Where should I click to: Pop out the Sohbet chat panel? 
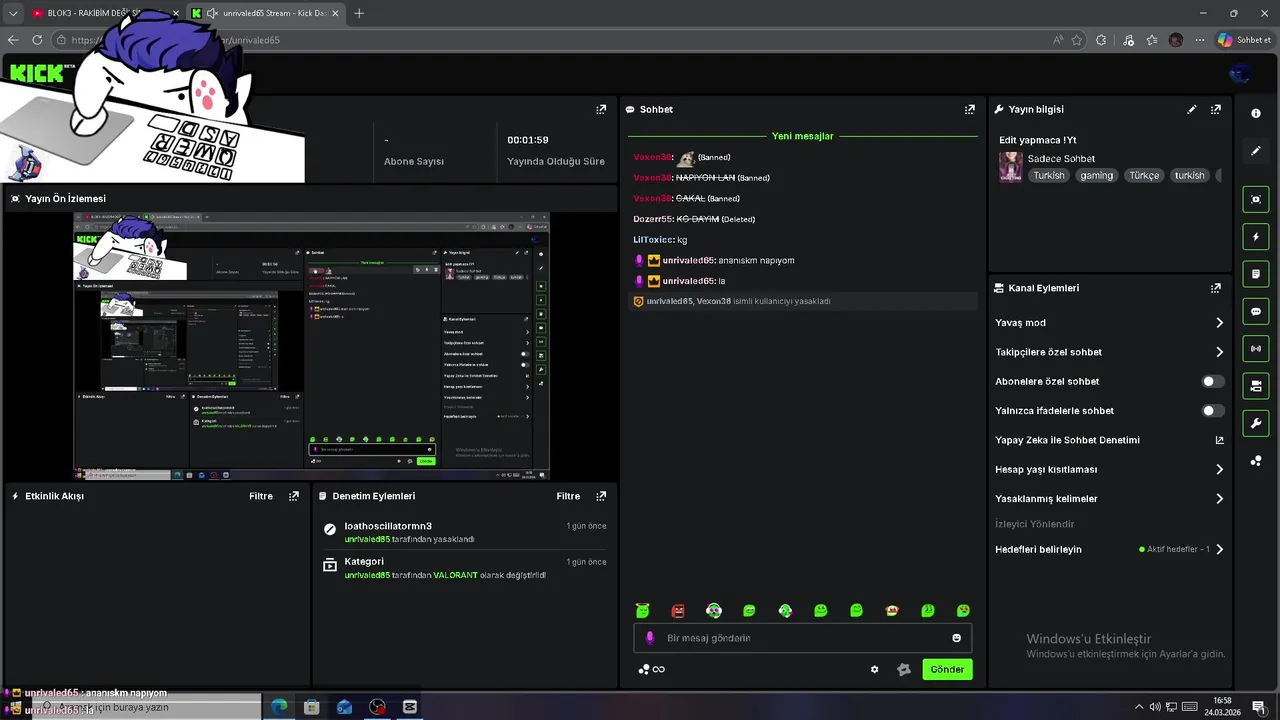point(969,109)
